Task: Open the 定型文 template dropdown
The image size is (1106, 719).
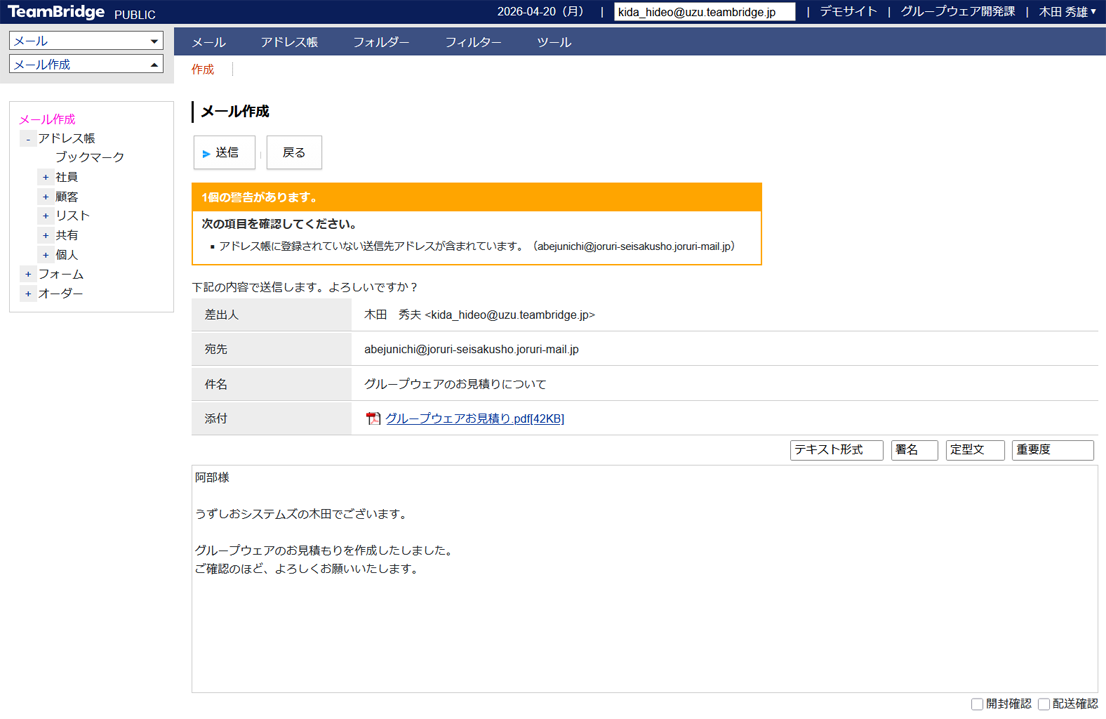Action: [975, 449]
